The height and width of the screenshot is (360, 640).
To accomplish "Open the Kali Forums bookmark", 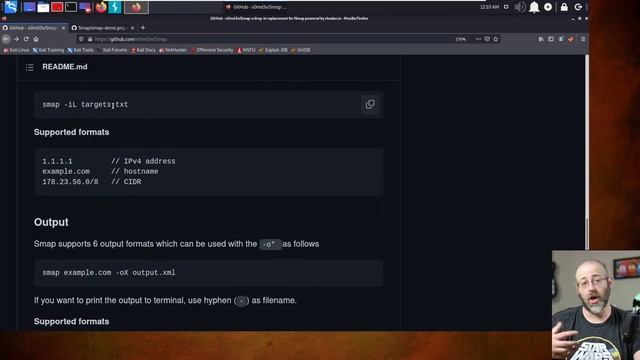I will (112, 50).
